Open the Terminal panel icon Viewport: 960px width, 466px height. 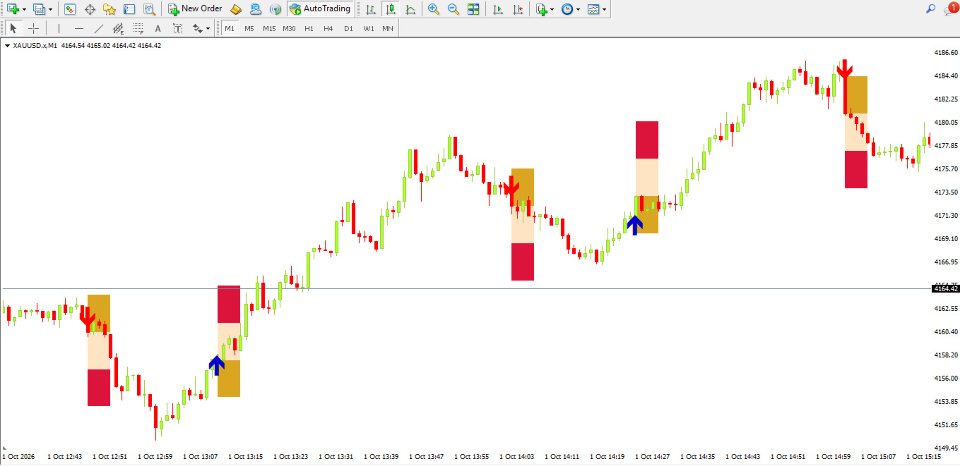pos(129,9)
